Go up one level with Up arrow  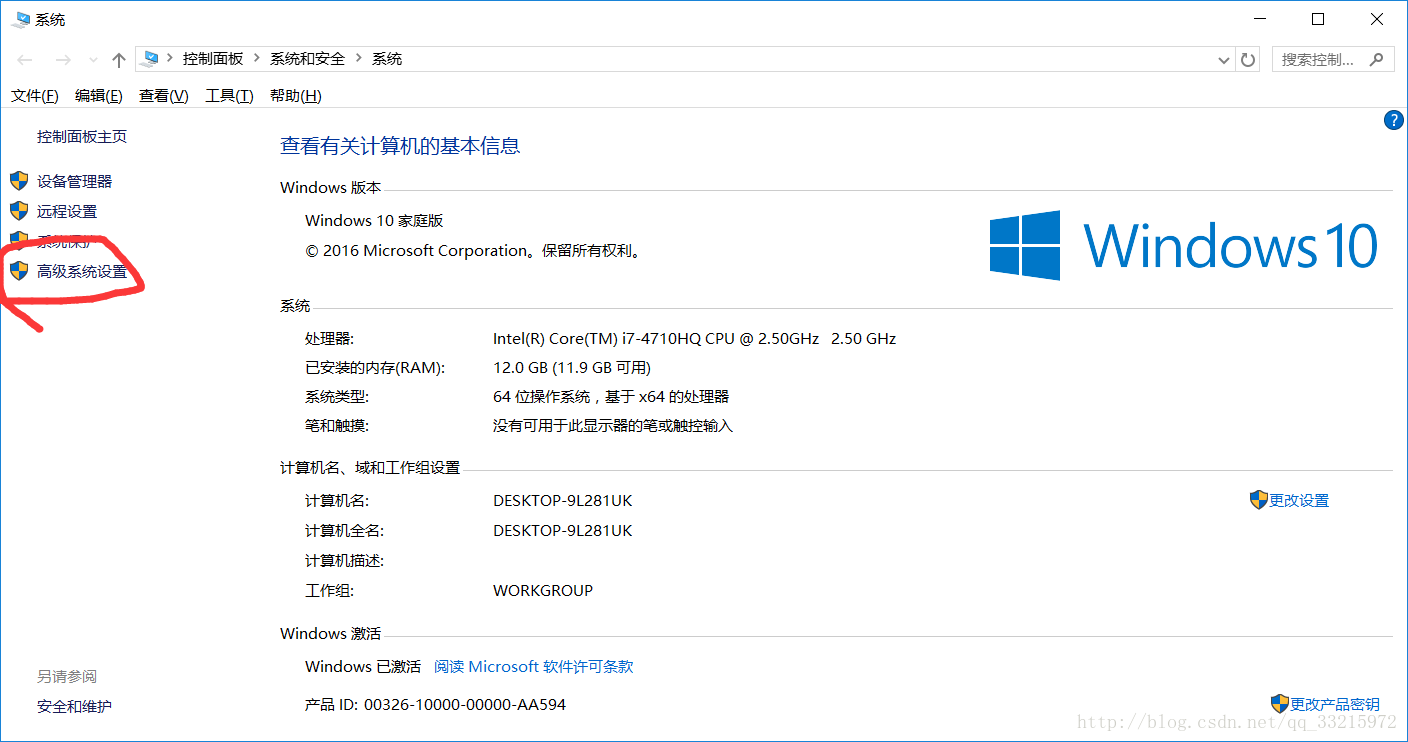coord(119,60)
